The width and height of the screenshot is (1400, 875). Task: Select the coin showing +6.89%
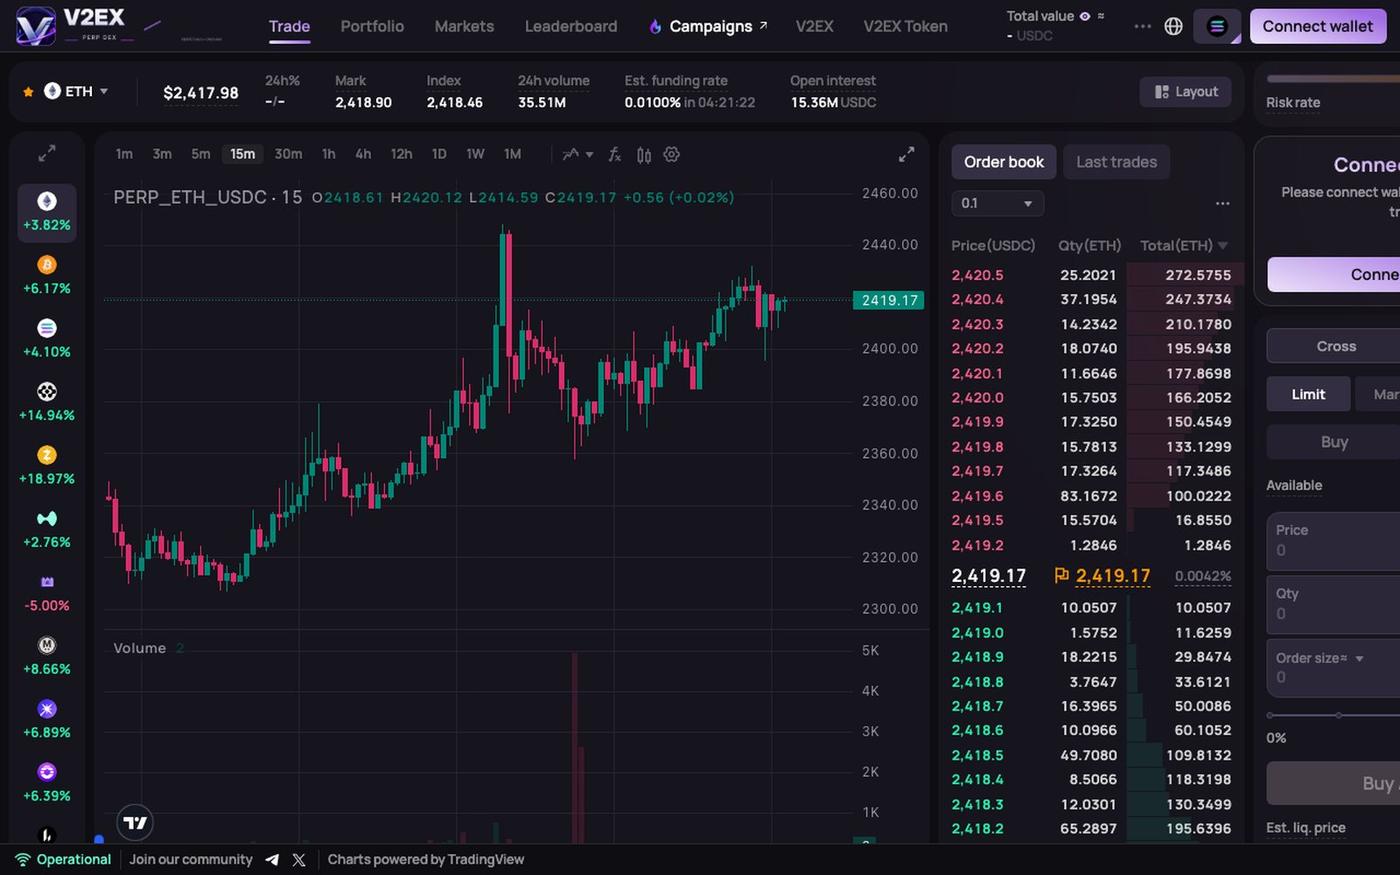point(47,719)
